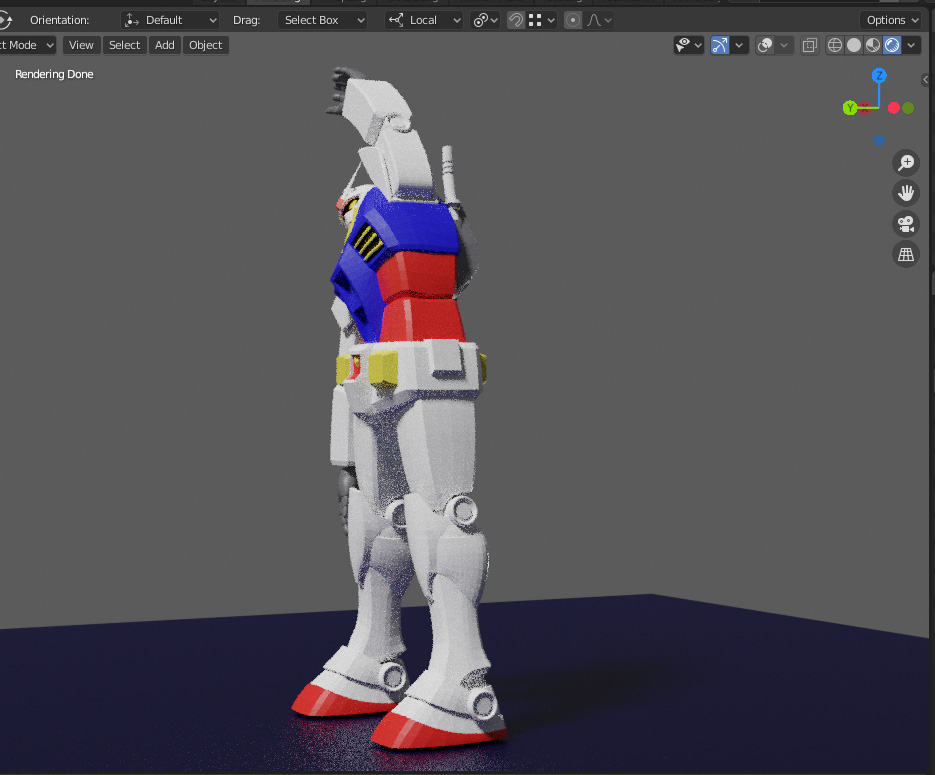The height and width of the screenshot is (775, 935).
Task: Open the Object menu
Action: [206, 45]
